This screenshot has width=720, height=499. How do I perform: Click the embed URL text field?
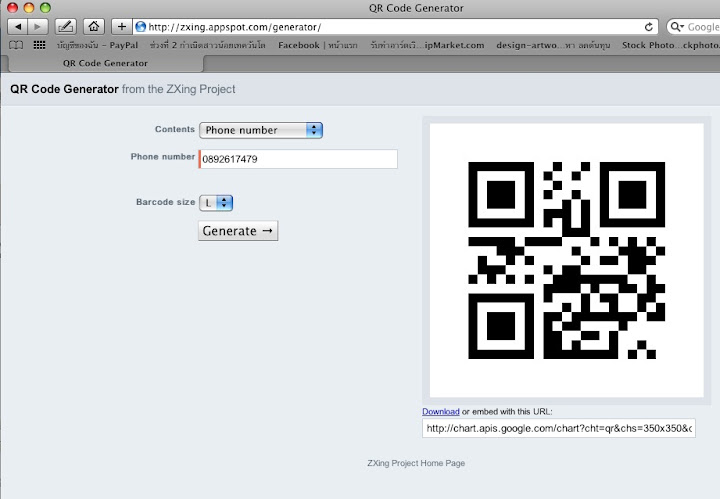[559, 428]
